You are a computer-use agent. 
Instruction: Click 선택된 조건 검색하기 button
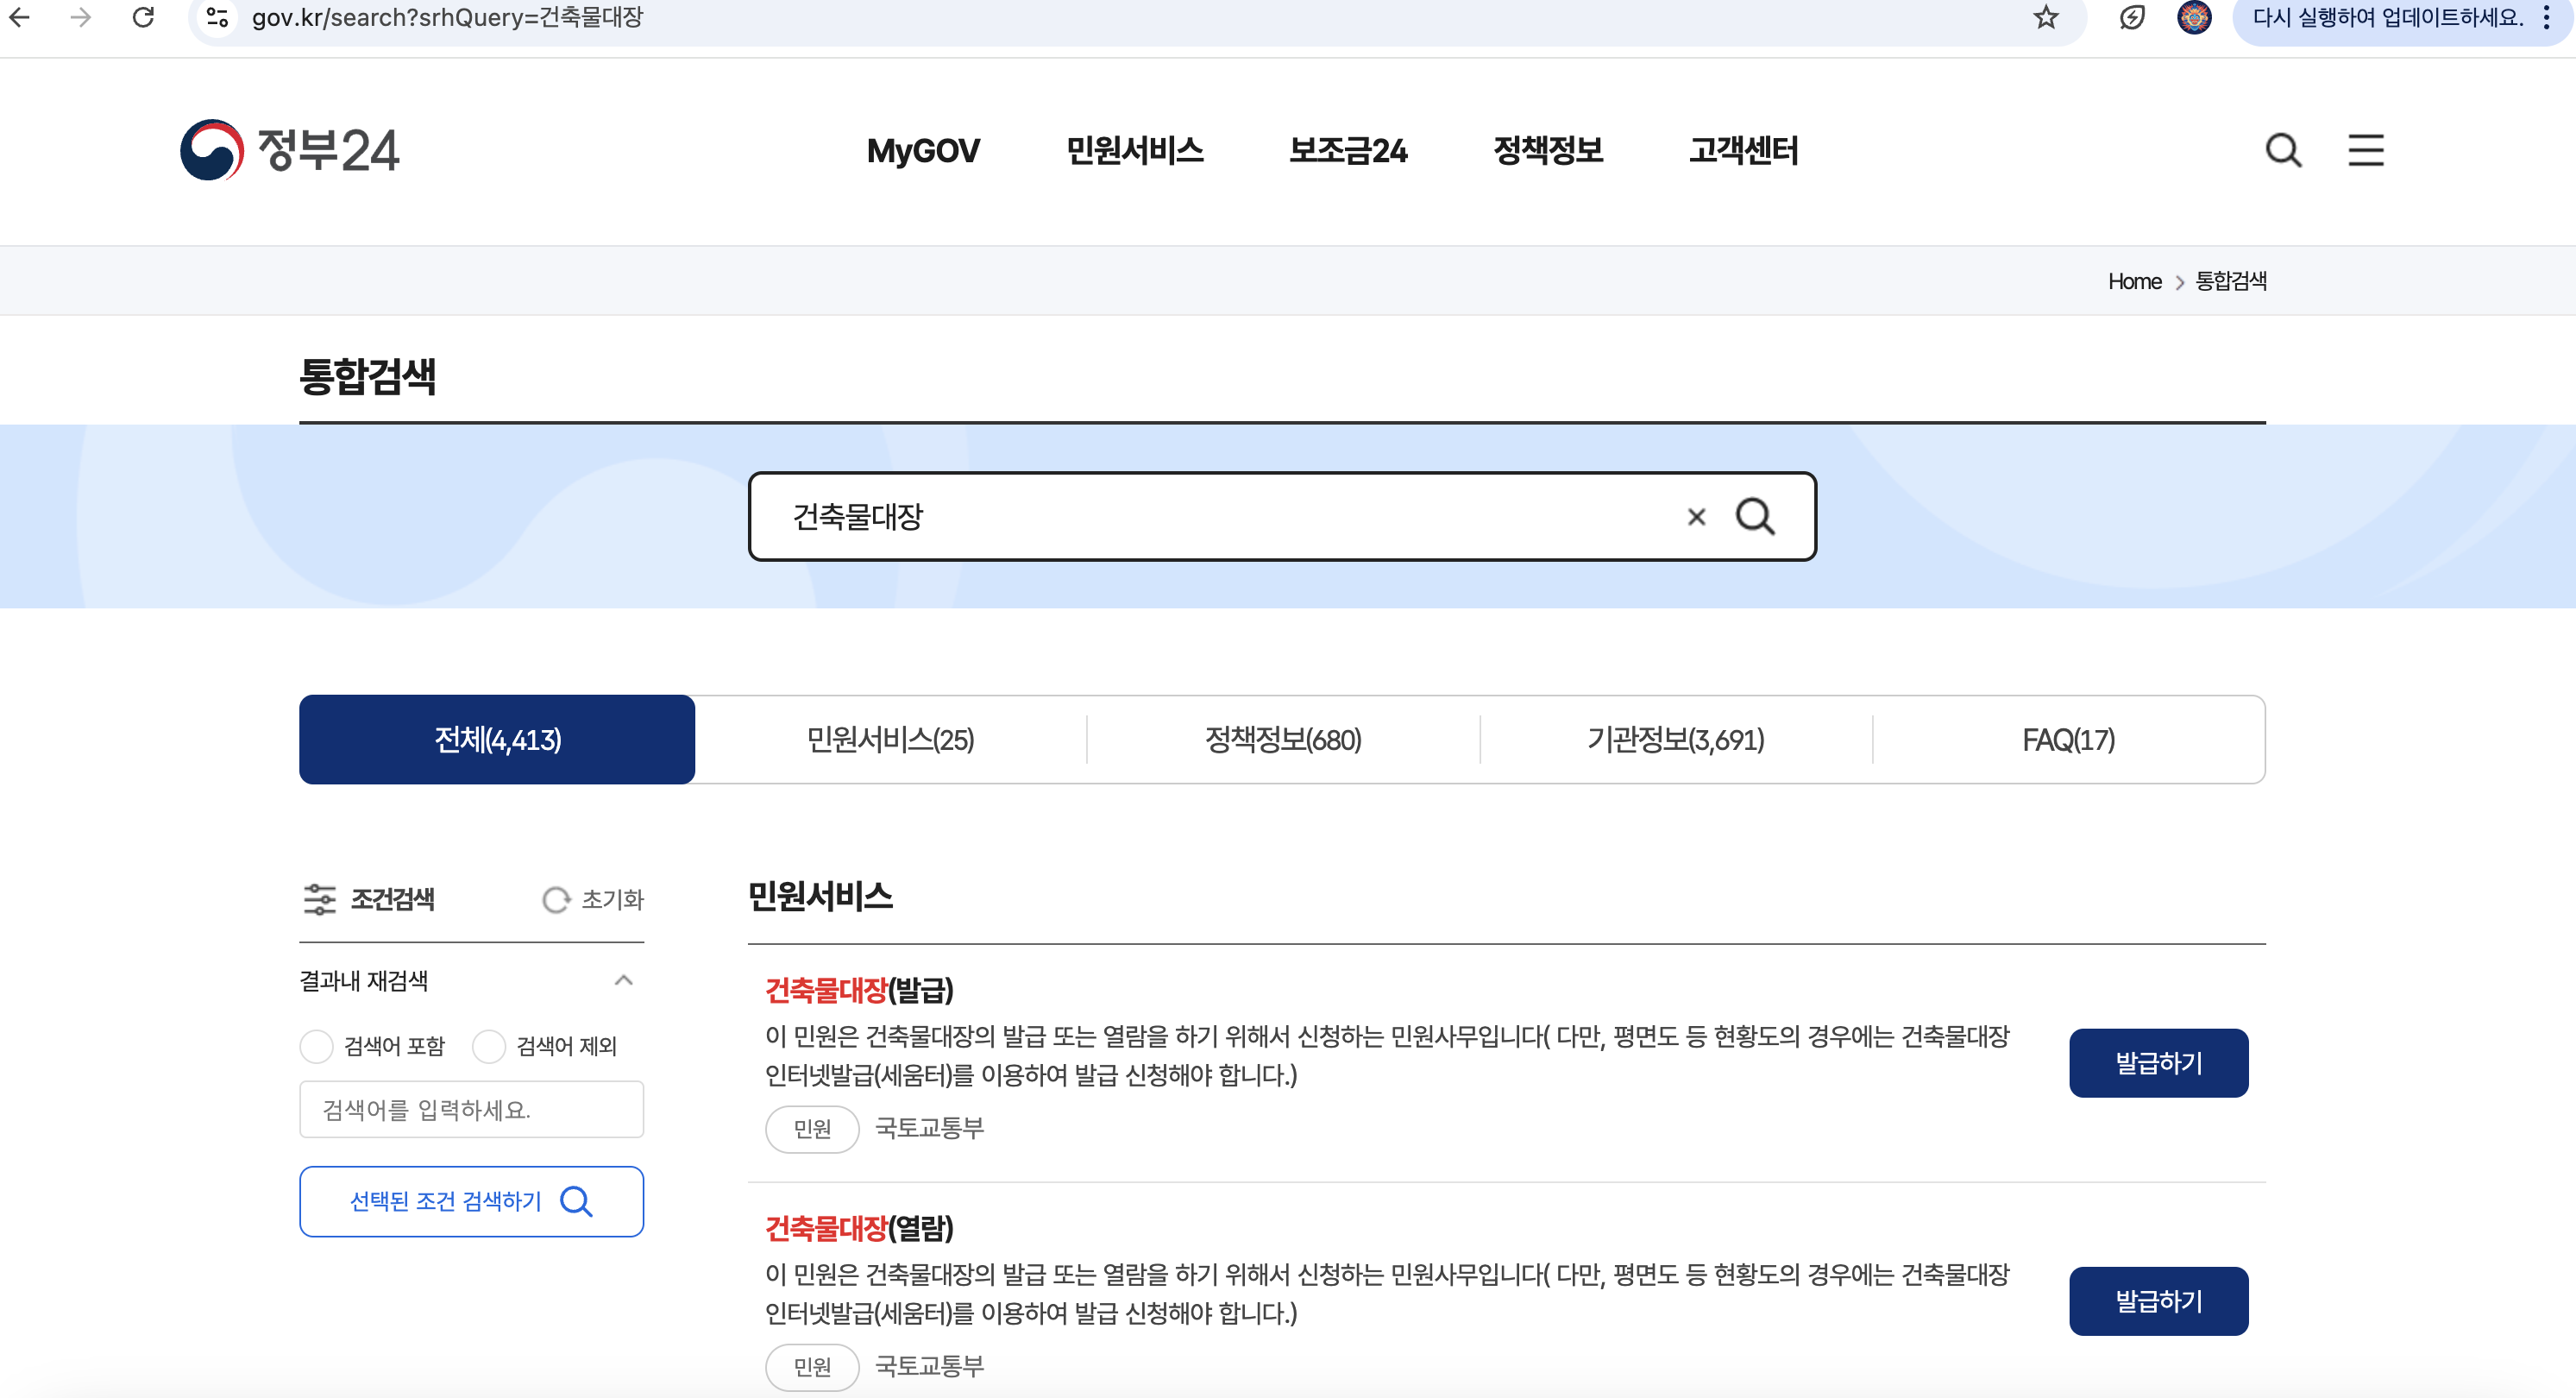(x=471, y=1201)
